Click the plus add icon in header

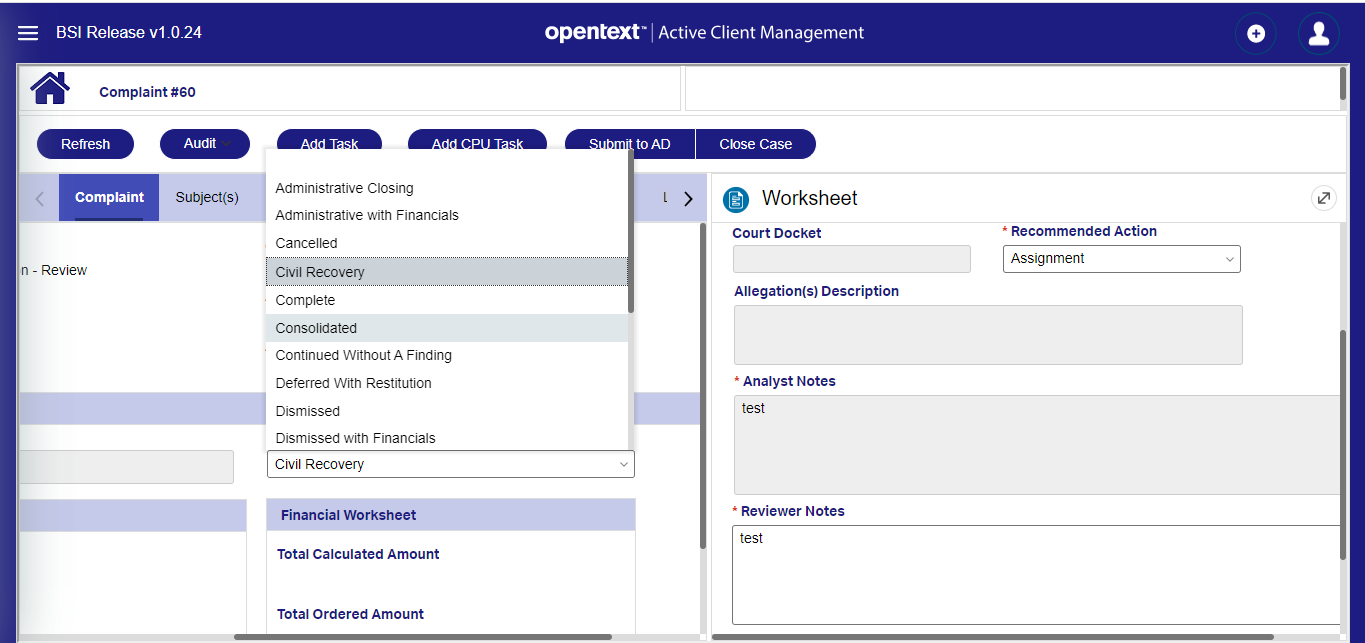(1256, 34)
